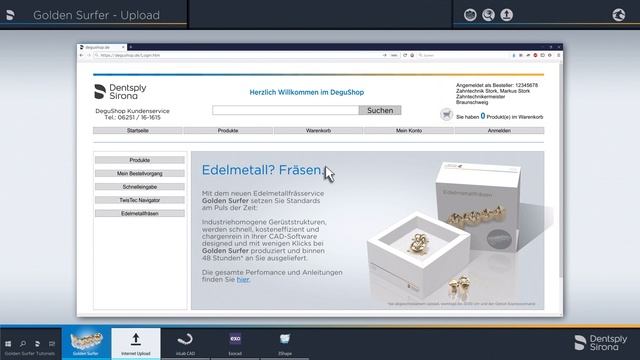Click the golden crown product image in box
Viewport: 640px width, 360px height.
[419, 243]
